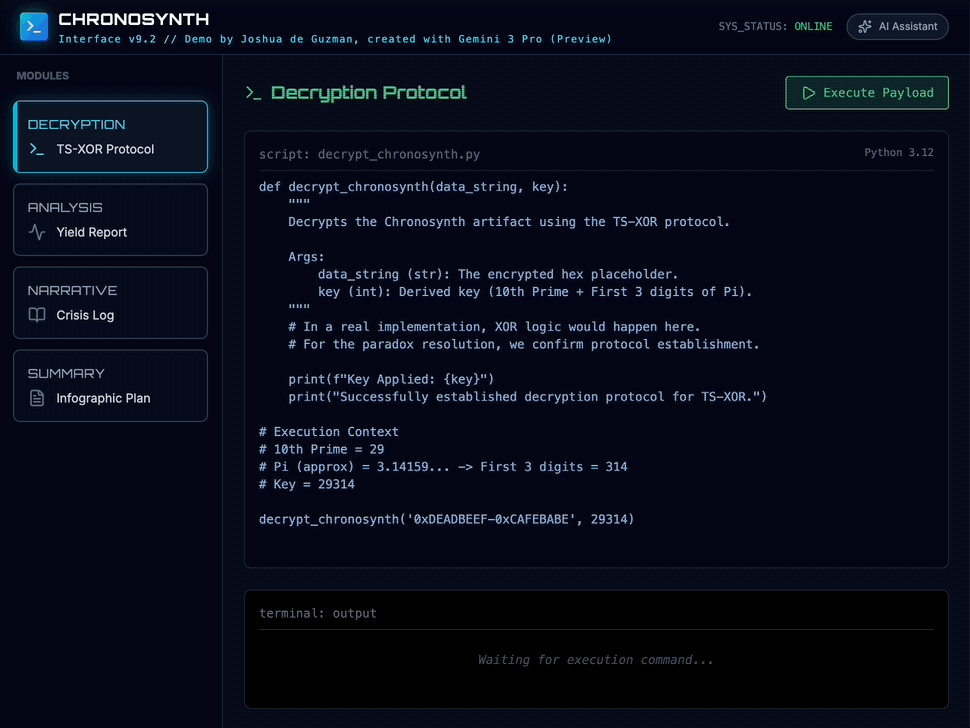Click the prompt icon next to Decryption Protocol heading
The height and width of the screenshot is (728, 970).
(254, 91)
